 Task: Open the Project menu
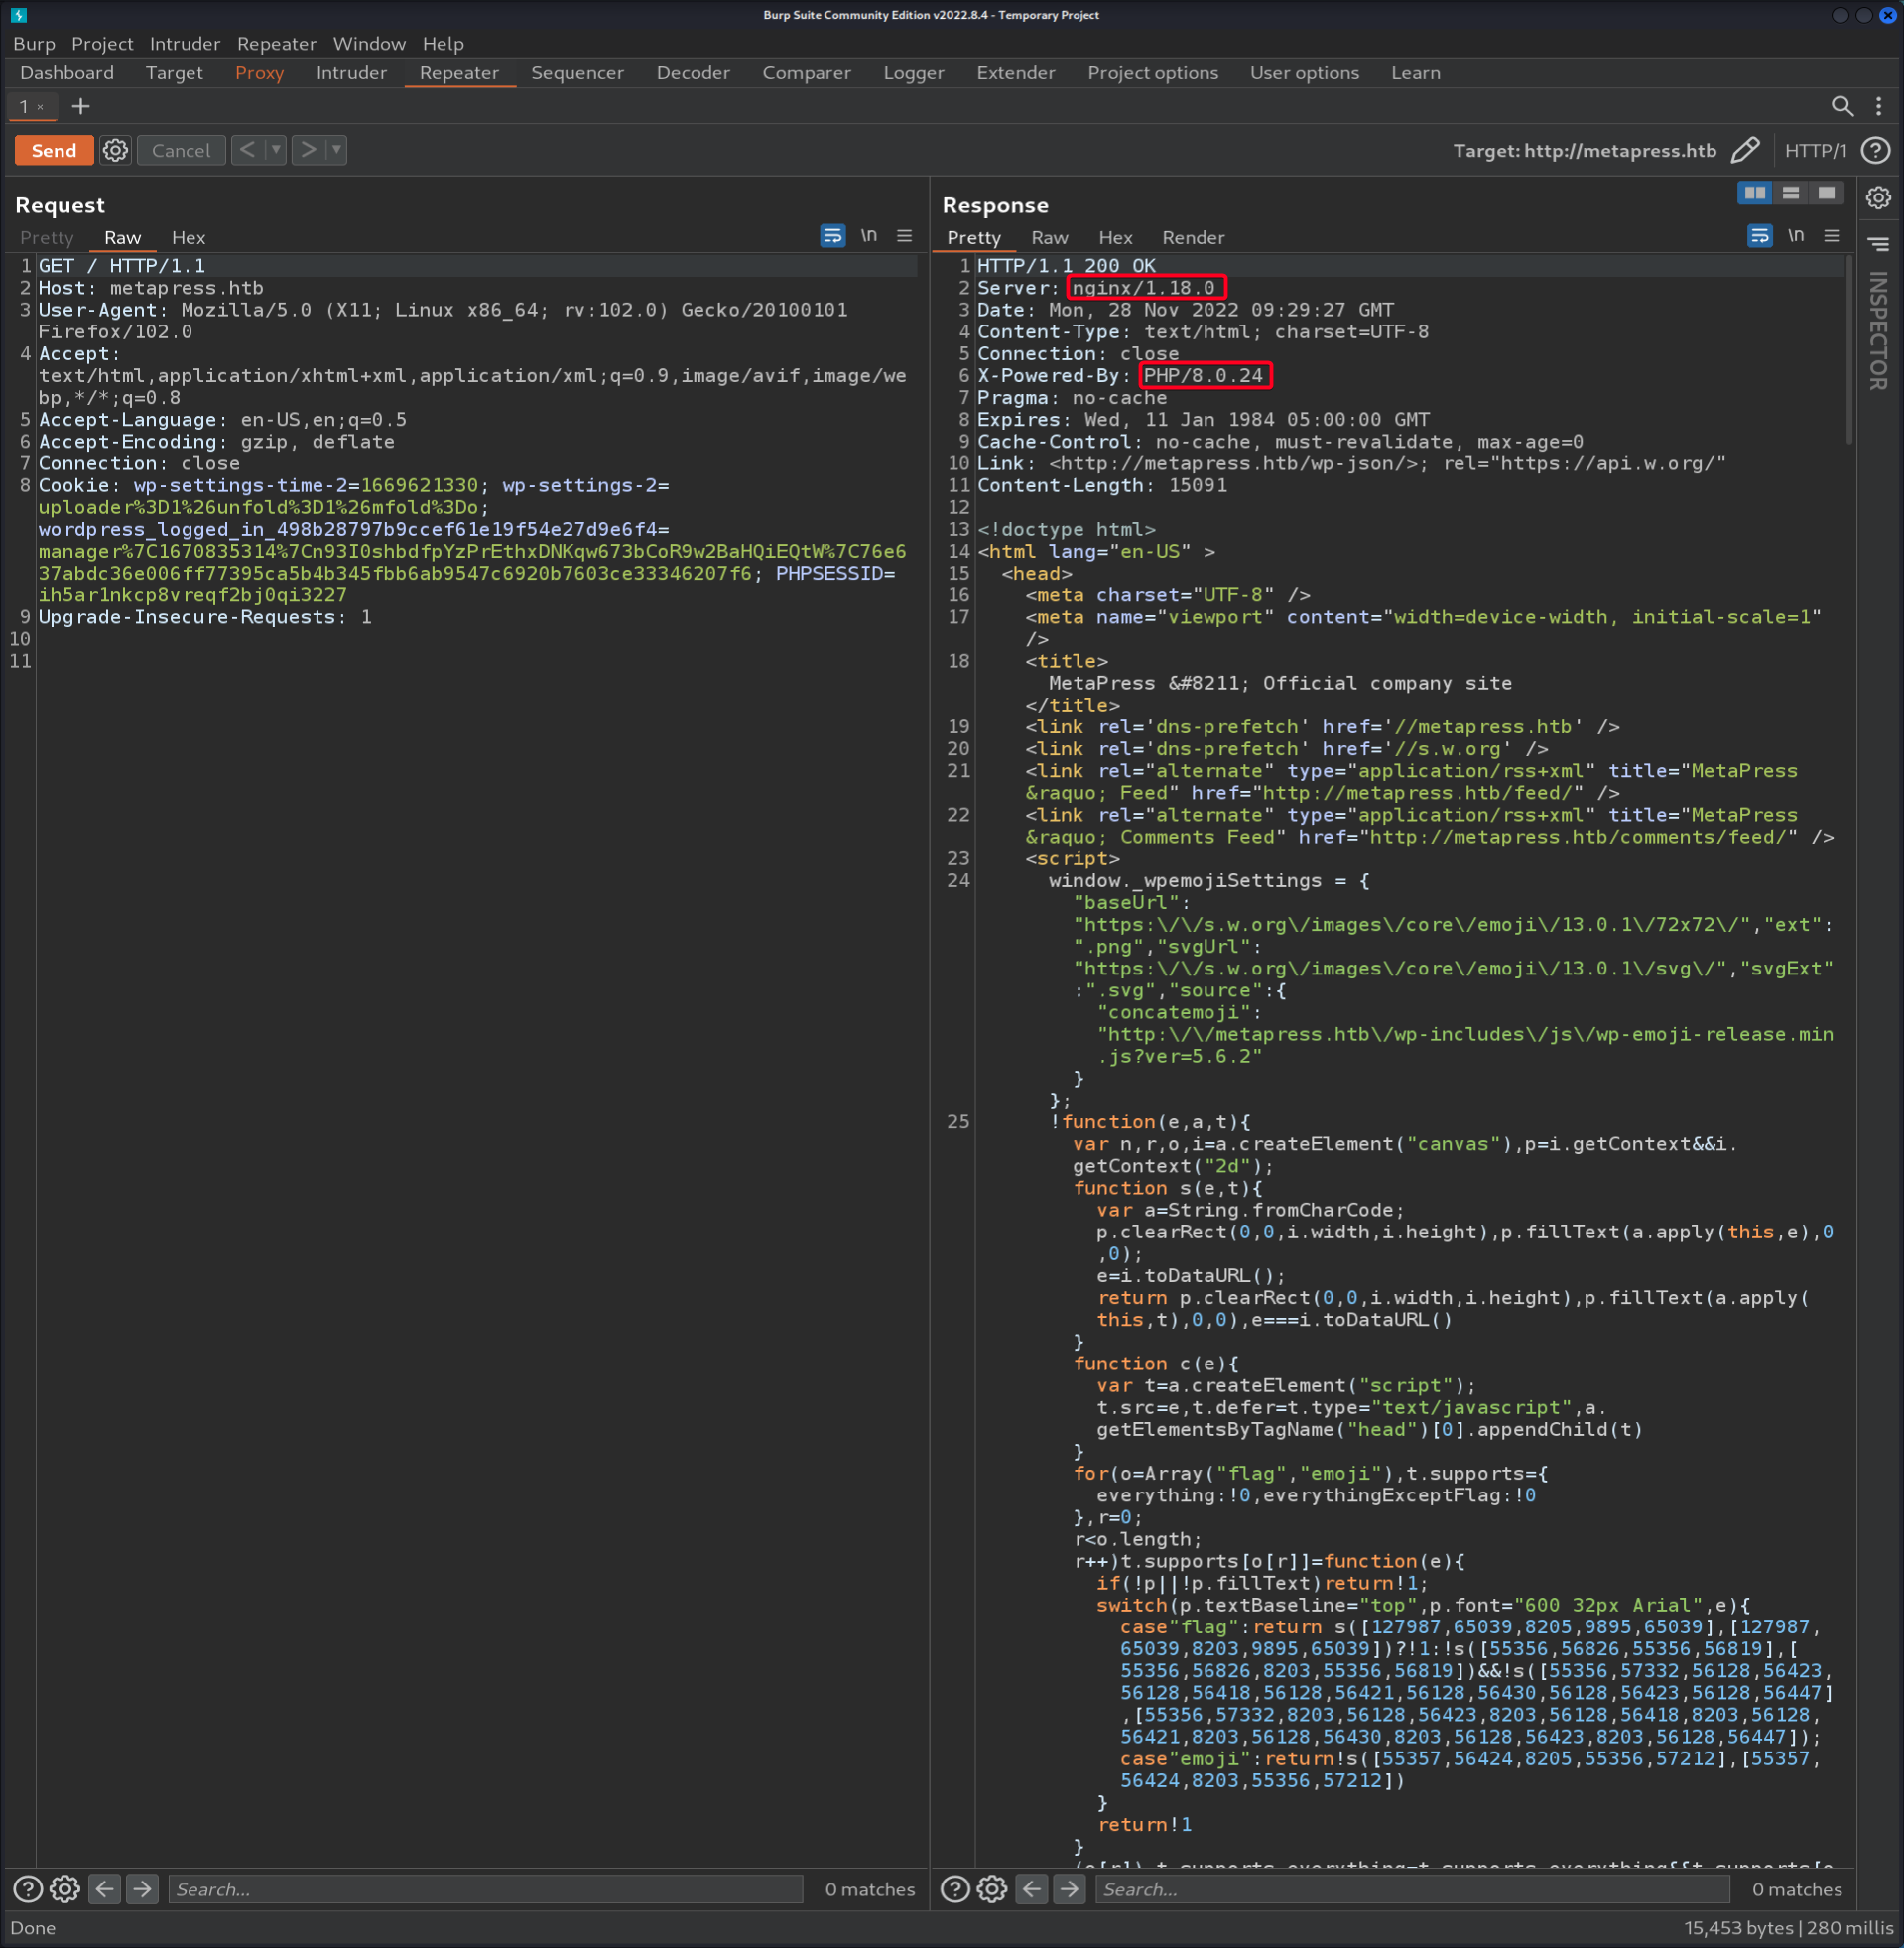click(x=102, y=44)
